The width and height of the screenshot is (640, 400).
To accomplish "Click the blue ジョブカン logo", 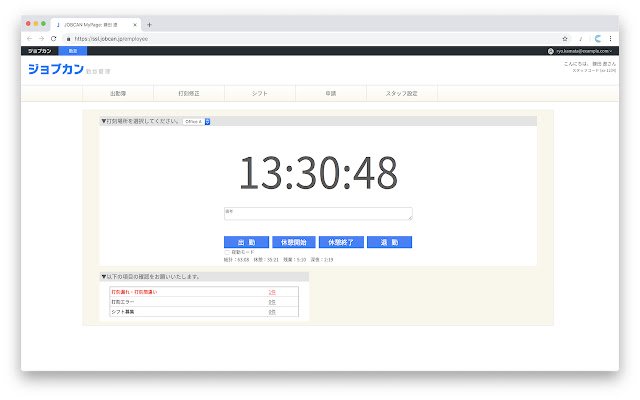I will coord(56,69).
